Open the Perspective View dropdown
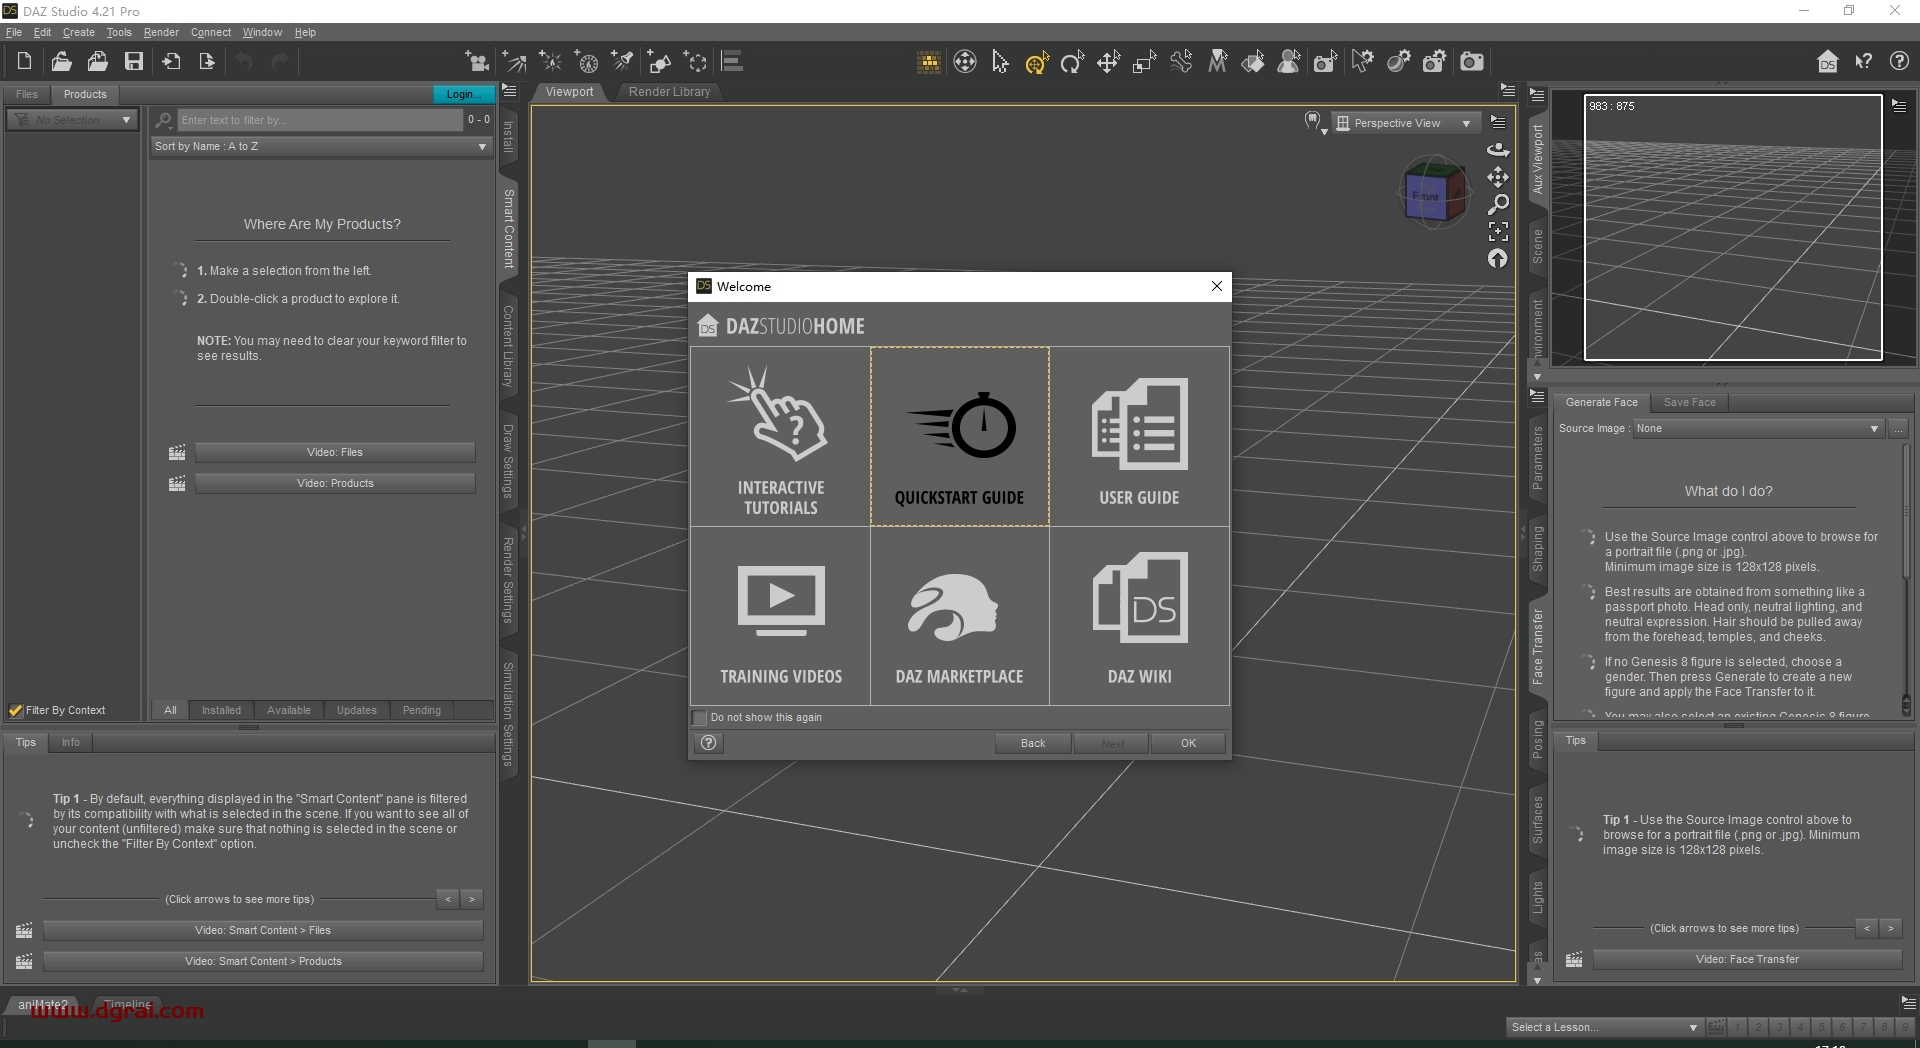This screenshot has width=1920, height=1048. click(x=1406, y=123)
